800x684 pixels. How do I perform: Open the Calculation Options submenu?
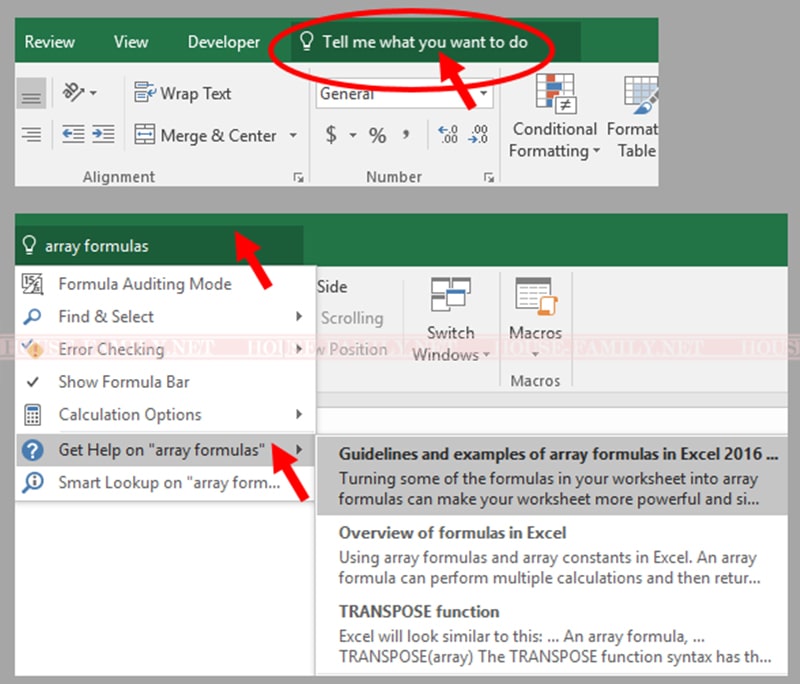pos(164,414)
